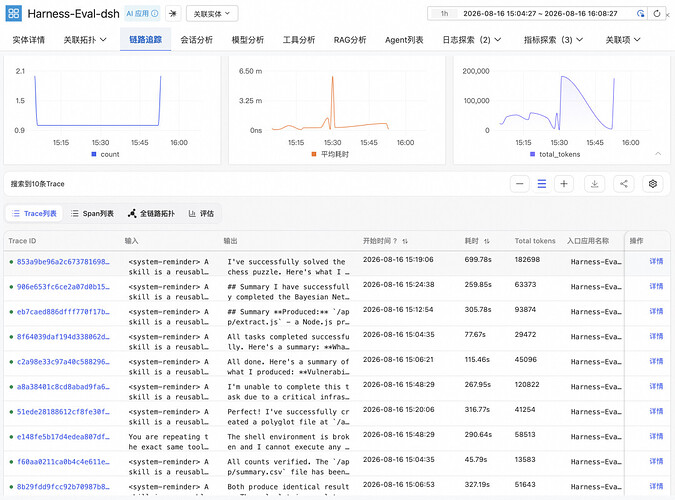Sort by 开始时间 using sort arrows

[x=405, y=241]
